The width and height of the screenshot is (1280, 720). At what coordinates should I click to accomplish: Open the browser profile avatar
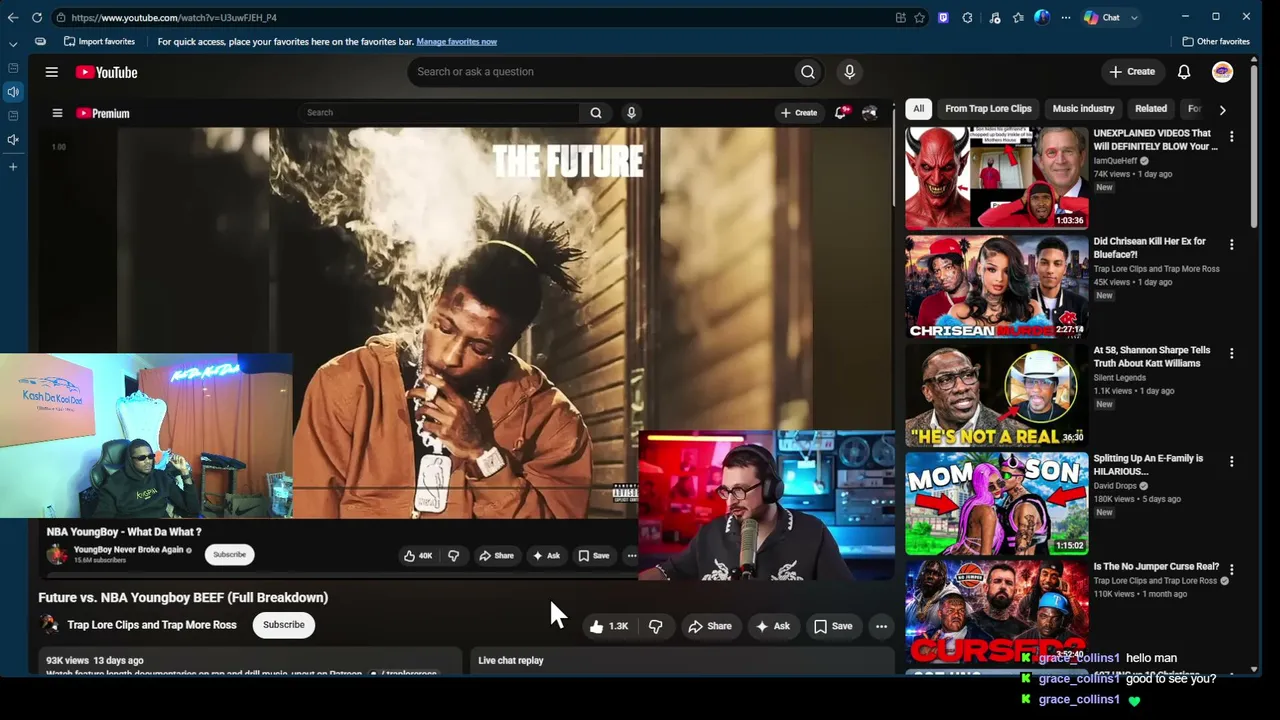click(x=1042, y=17)
